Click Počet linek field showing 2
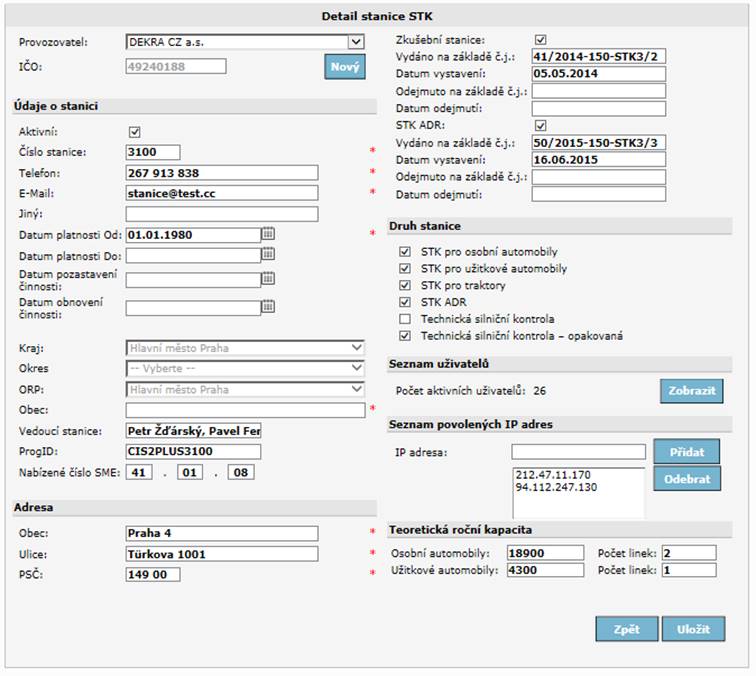The width and height of the screenshot is (756, 676). pyautogui.click(x=689, y=553)
